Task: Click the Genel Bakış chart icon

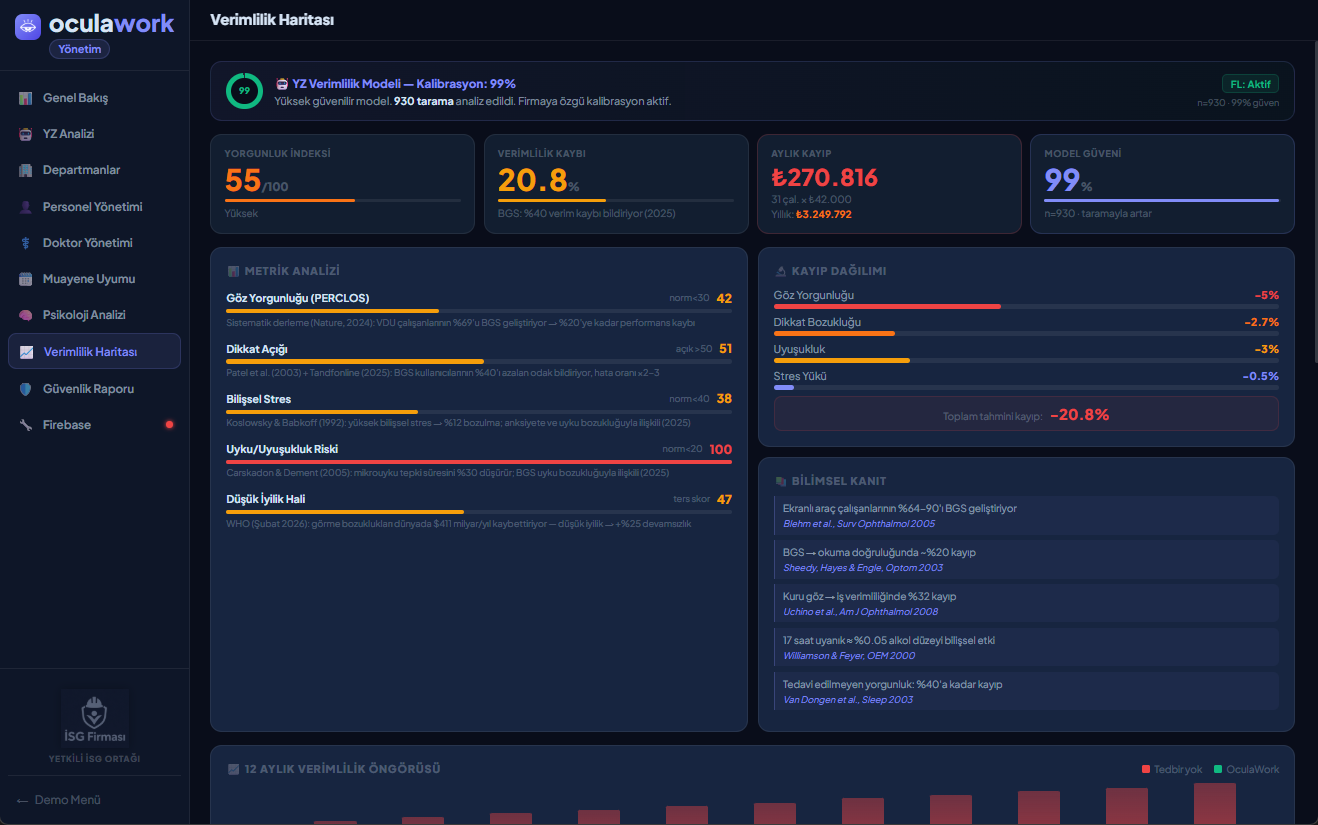Action: tap(25, 98)
